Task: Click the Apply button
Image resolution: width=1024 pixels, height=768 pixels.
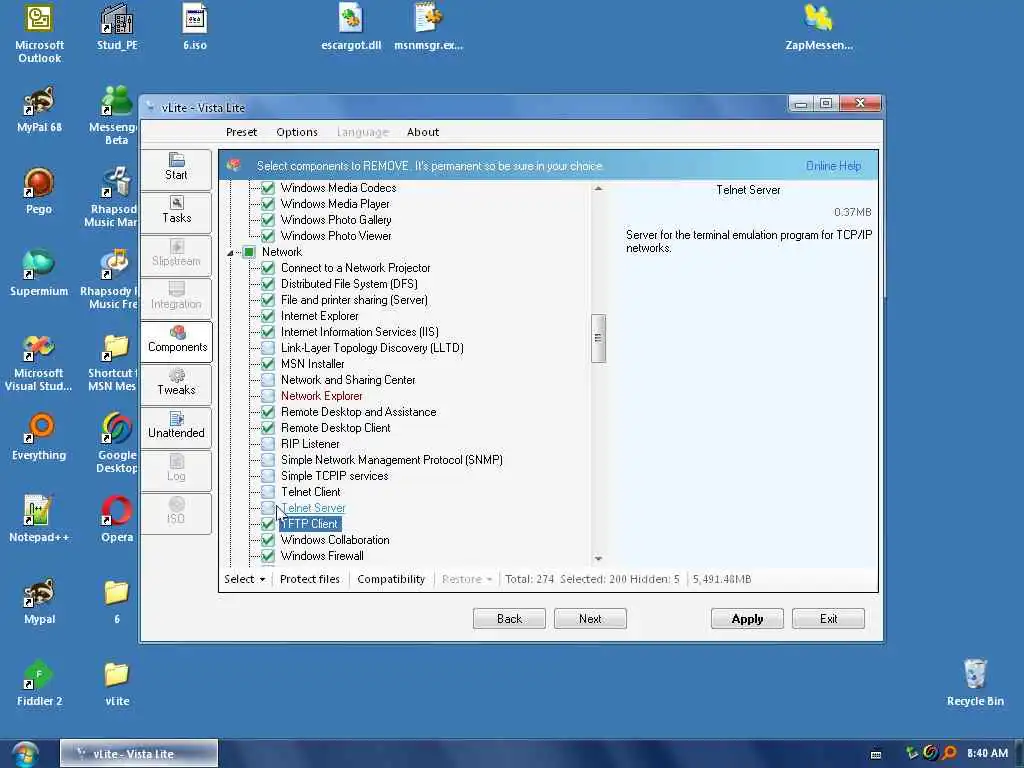Action: [747, 618]
